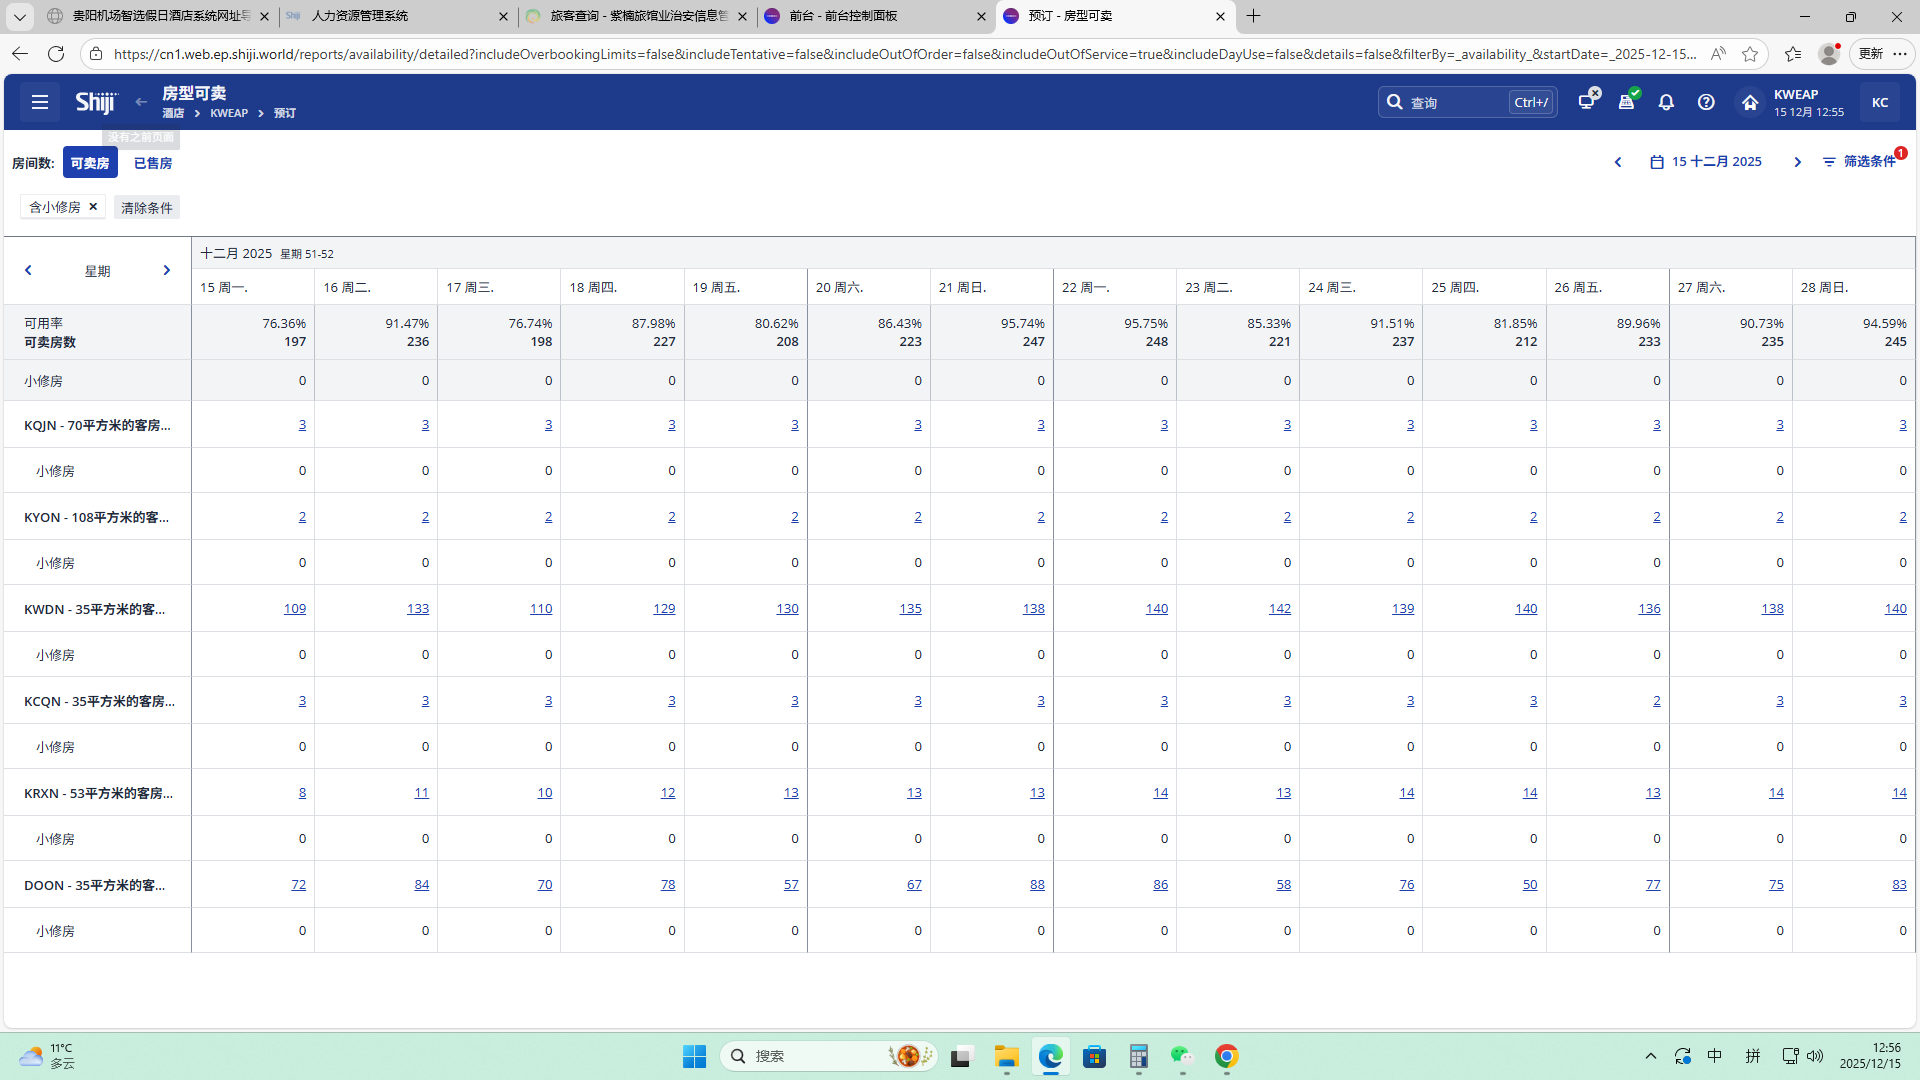Open the 筛选条件 filter panel
The width and height of the screenshot is (1920, 1080).
point(1860,162)
